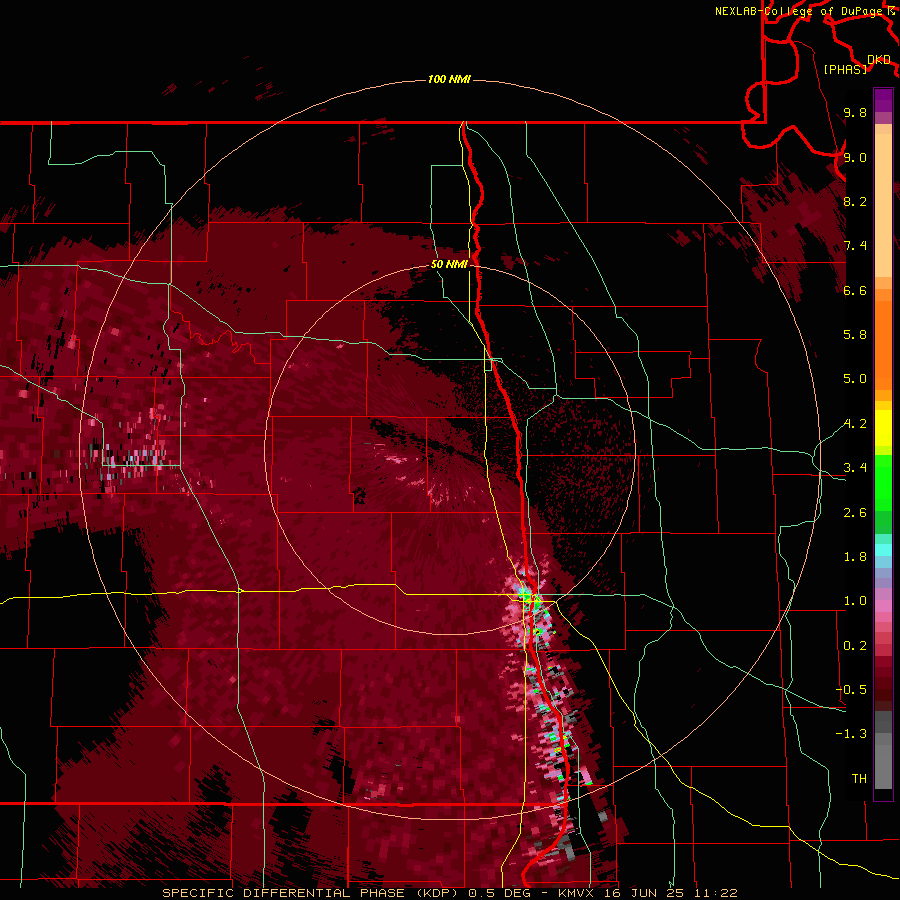
Task: Click the 1.0 scale value
Action: pyautogui.click(x=855, y=601)
